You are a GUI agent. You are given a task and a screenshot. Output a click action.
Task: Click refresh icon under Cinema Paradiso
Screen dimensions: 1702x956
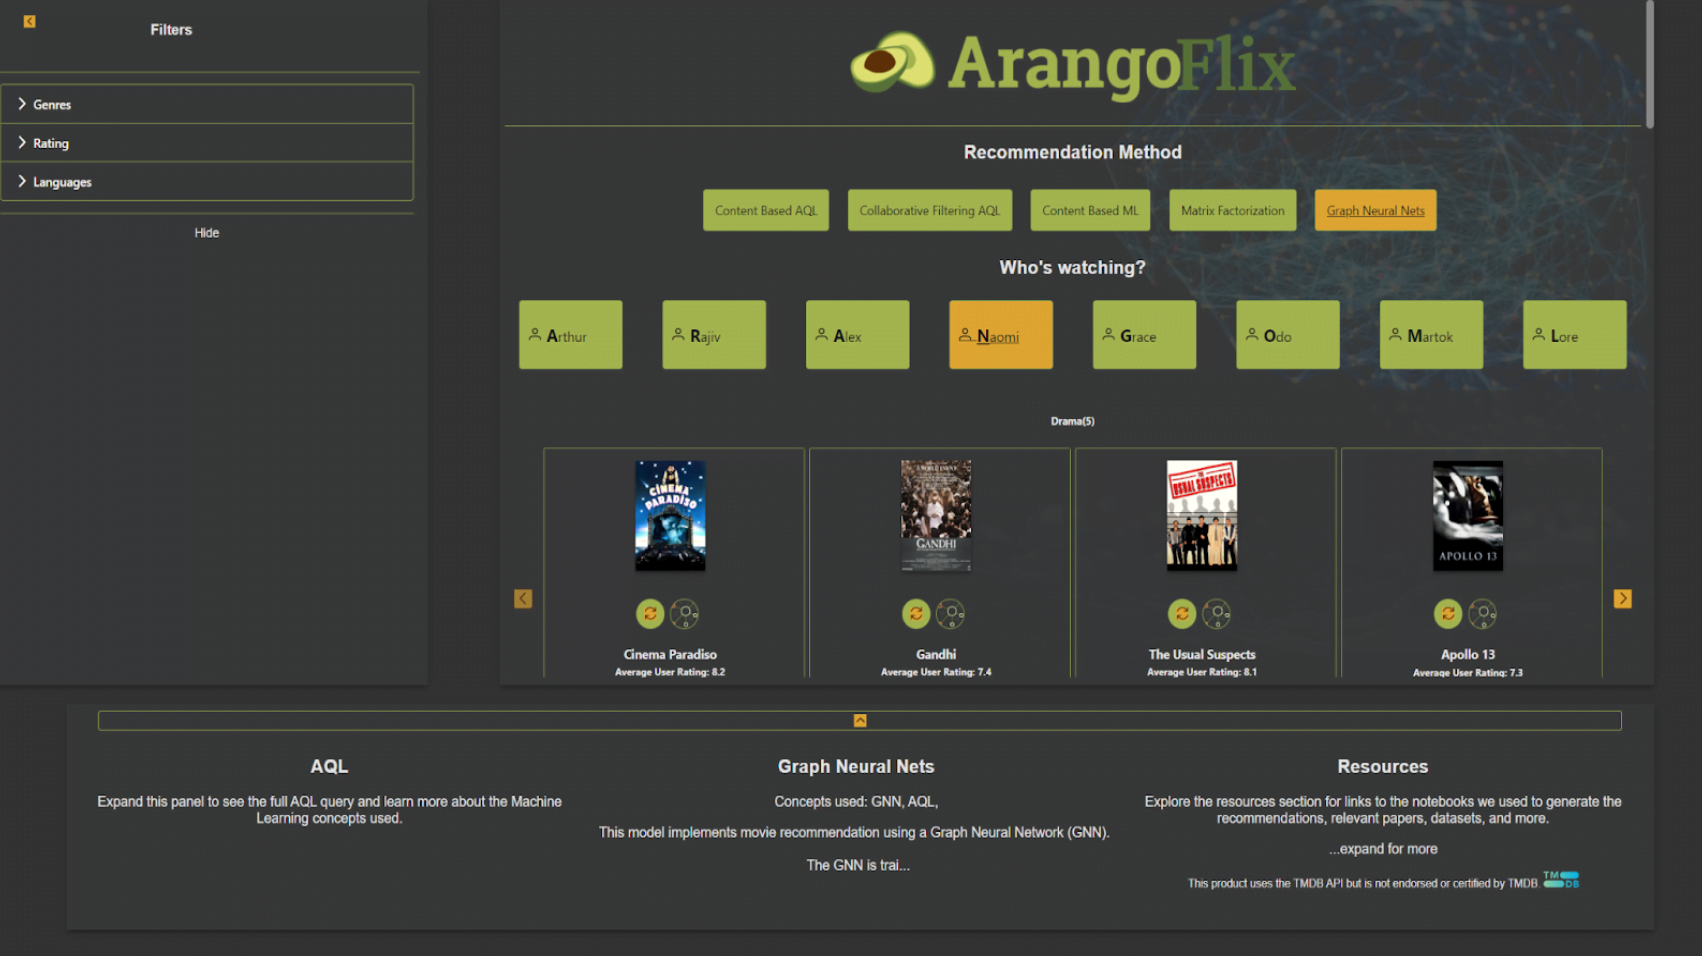(650, 613)
